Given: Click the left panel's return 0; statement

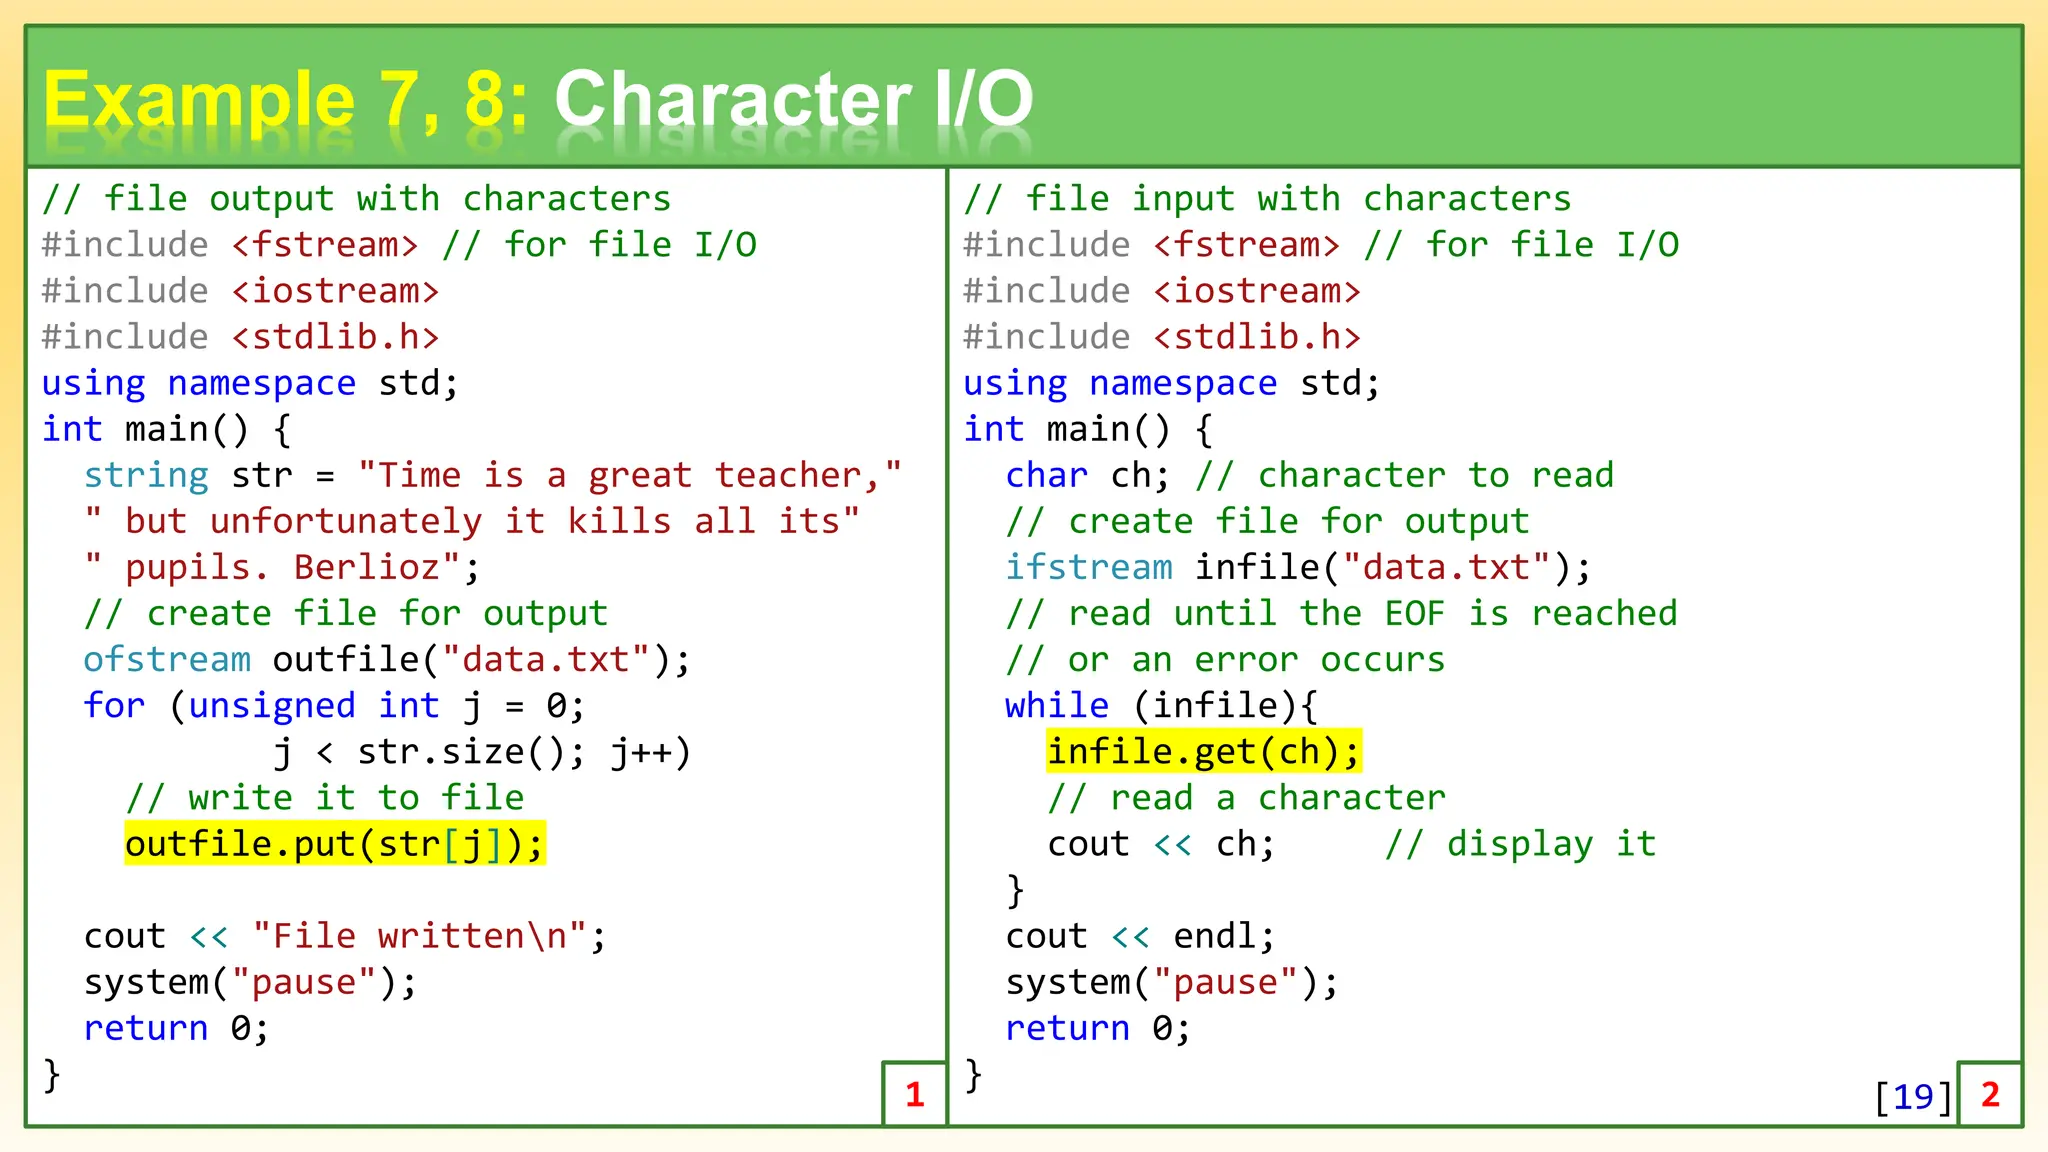Looking at the screenshot, I should tap(176, 1028).
